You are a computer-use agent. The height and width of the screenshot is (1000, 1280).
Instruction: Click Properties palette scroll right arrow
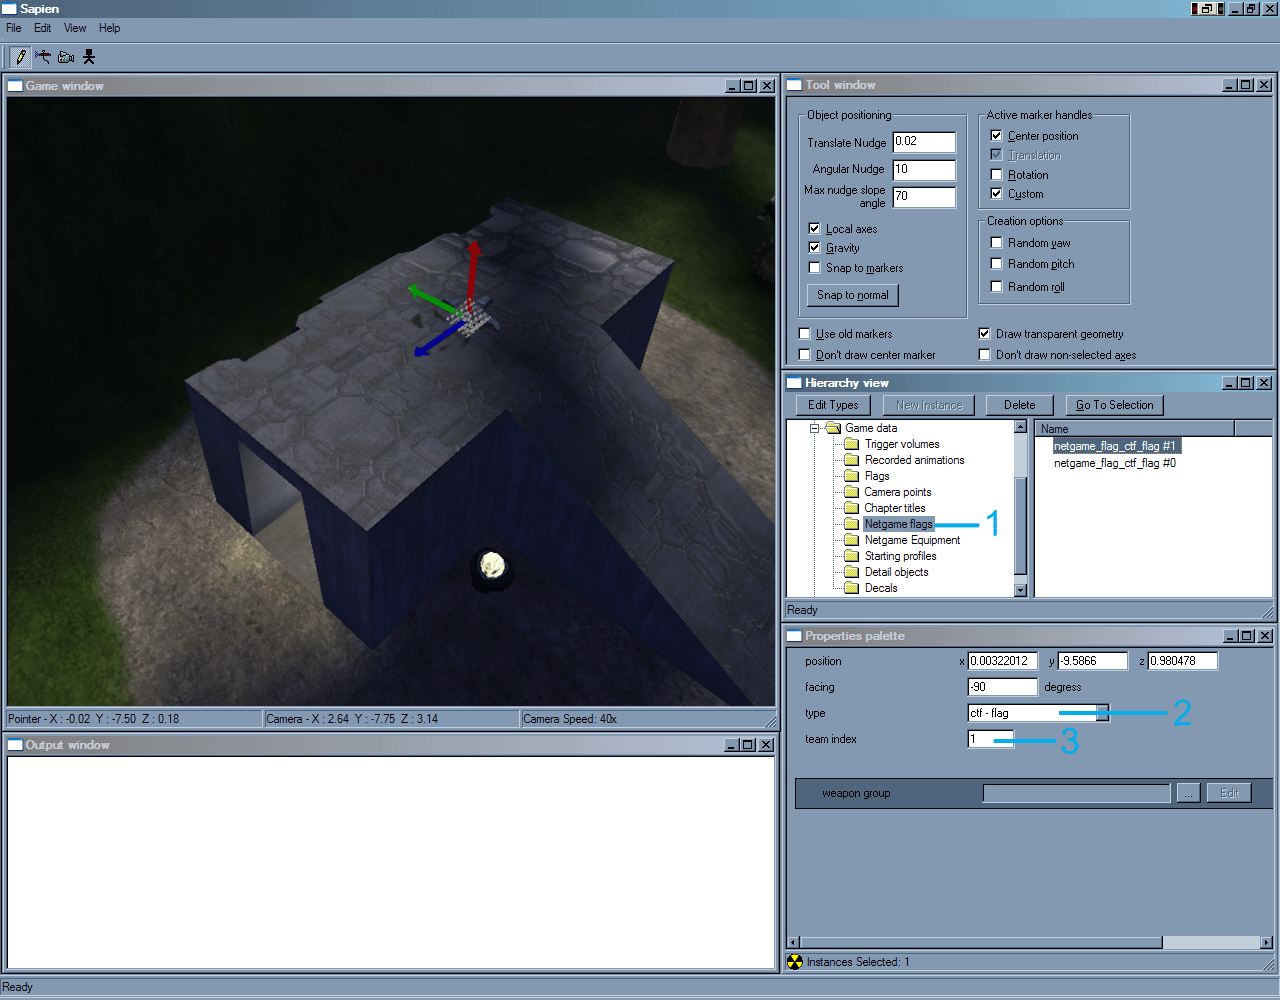[1266, 942]
